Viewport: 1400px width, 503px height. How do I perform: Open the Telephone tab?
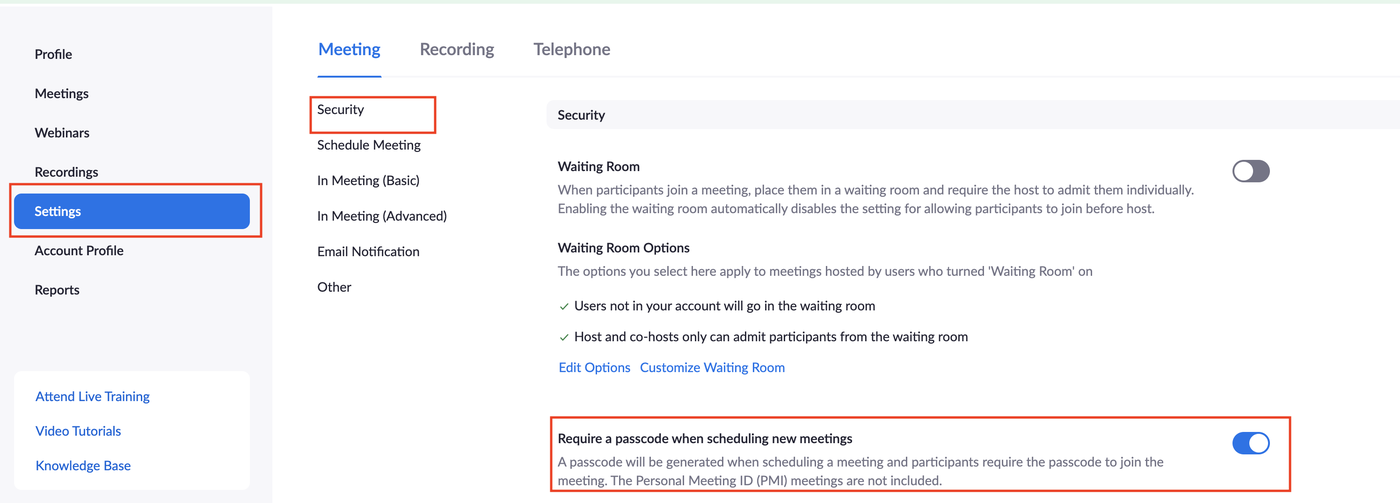click(572, 49)
